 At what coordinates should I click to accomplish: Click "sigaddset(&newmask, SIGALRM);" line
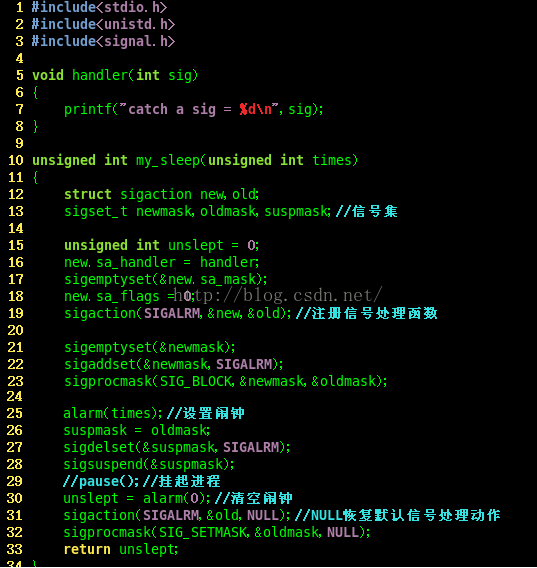[x=174, y=364]
